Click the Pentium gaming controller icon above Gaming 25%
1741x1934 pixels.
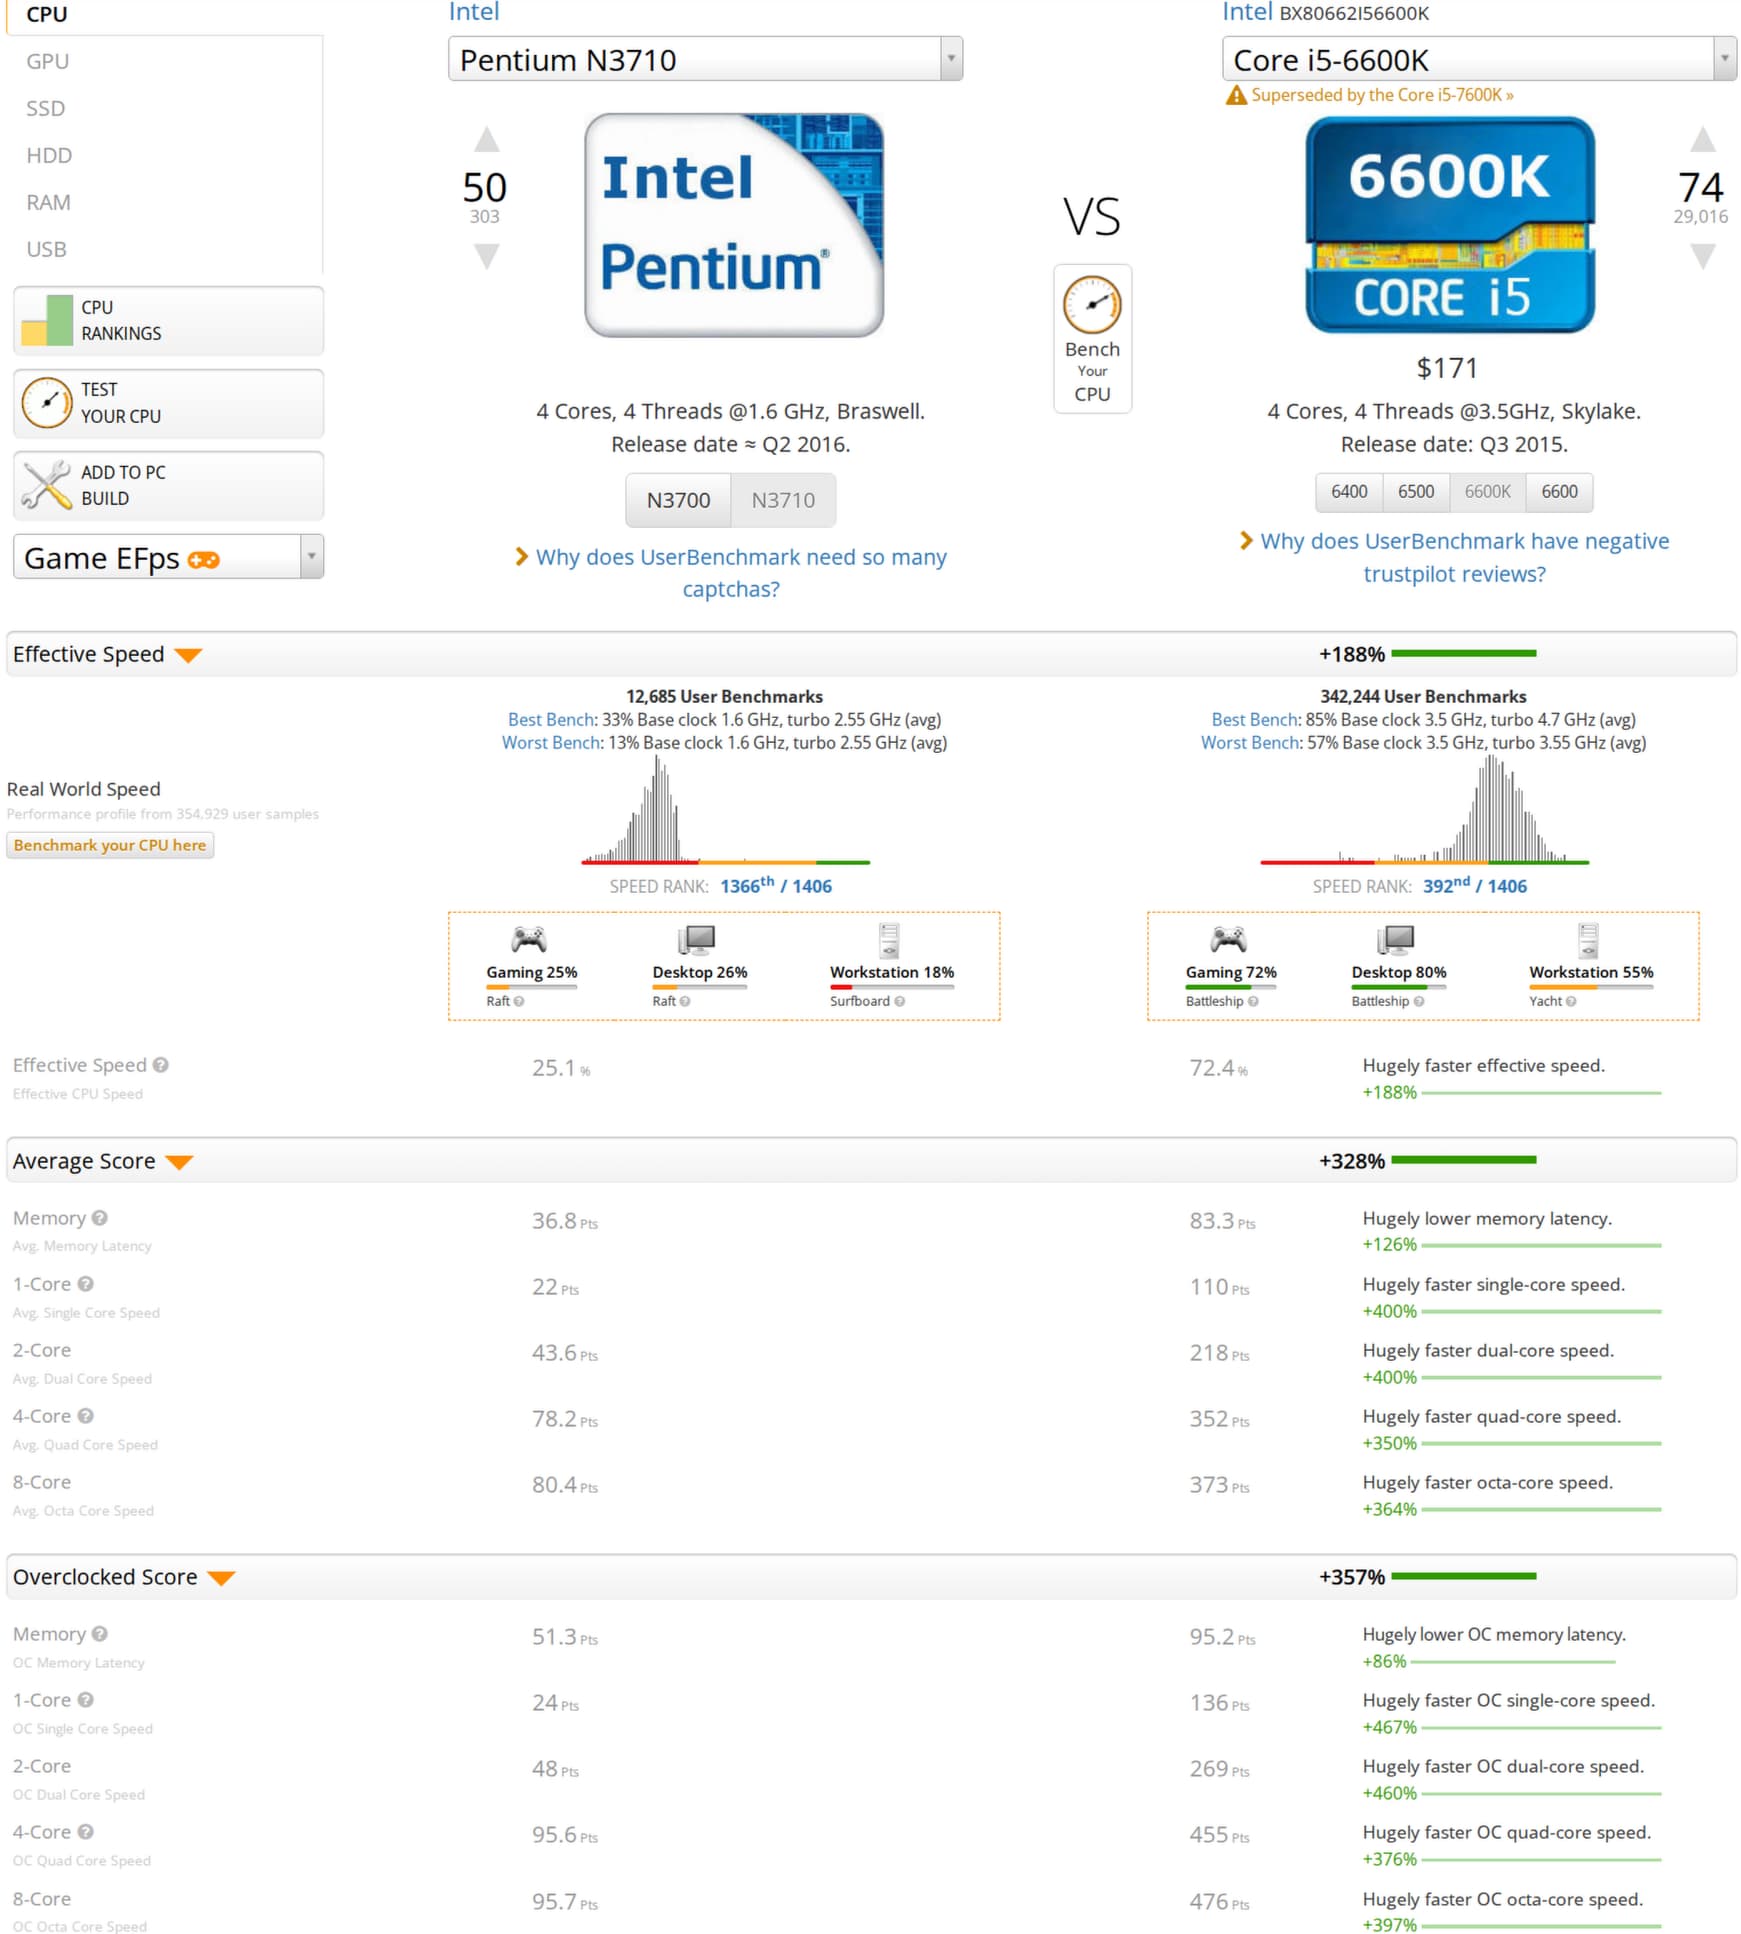pos(529,939)
